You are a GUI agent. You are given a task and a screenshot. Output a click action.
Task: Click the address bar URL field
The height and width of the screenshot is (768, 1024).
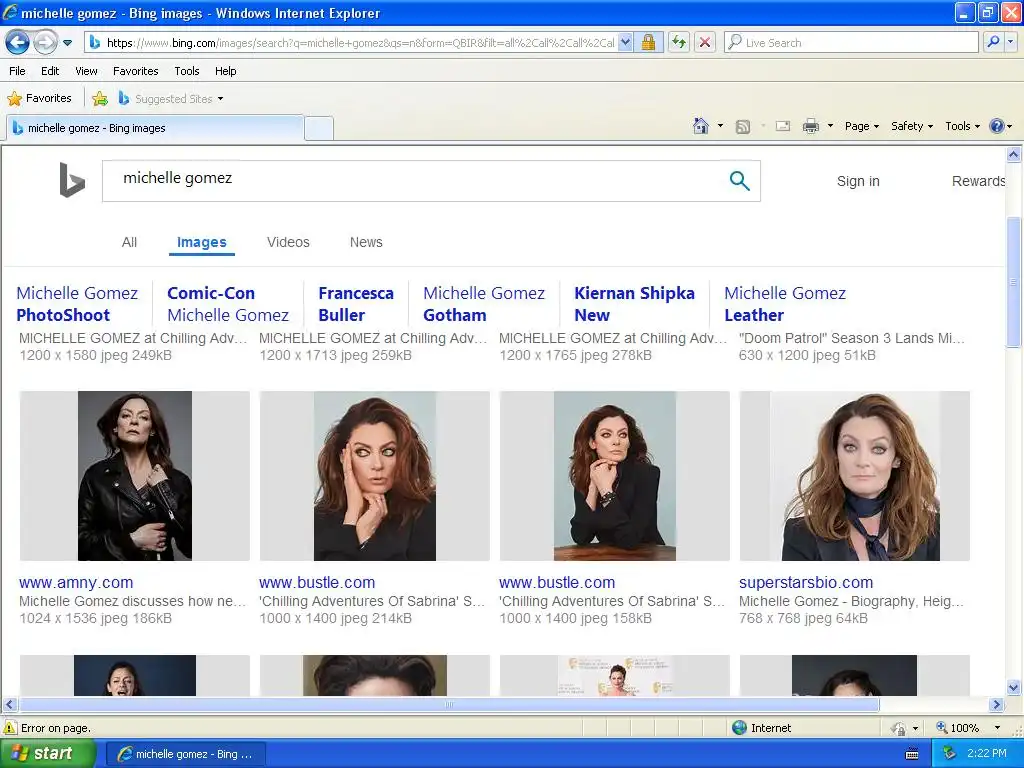[x=352, y=43]
